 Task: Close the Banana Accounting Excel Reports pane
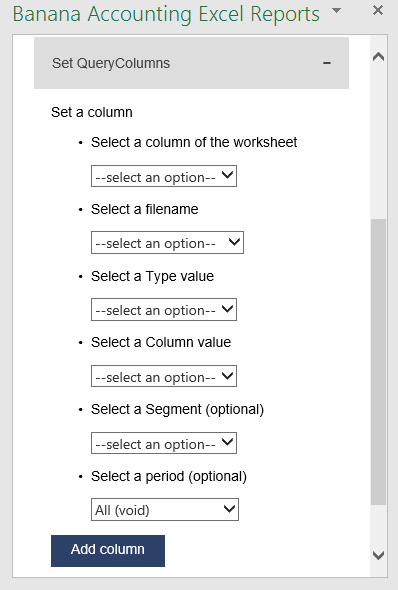378,11
